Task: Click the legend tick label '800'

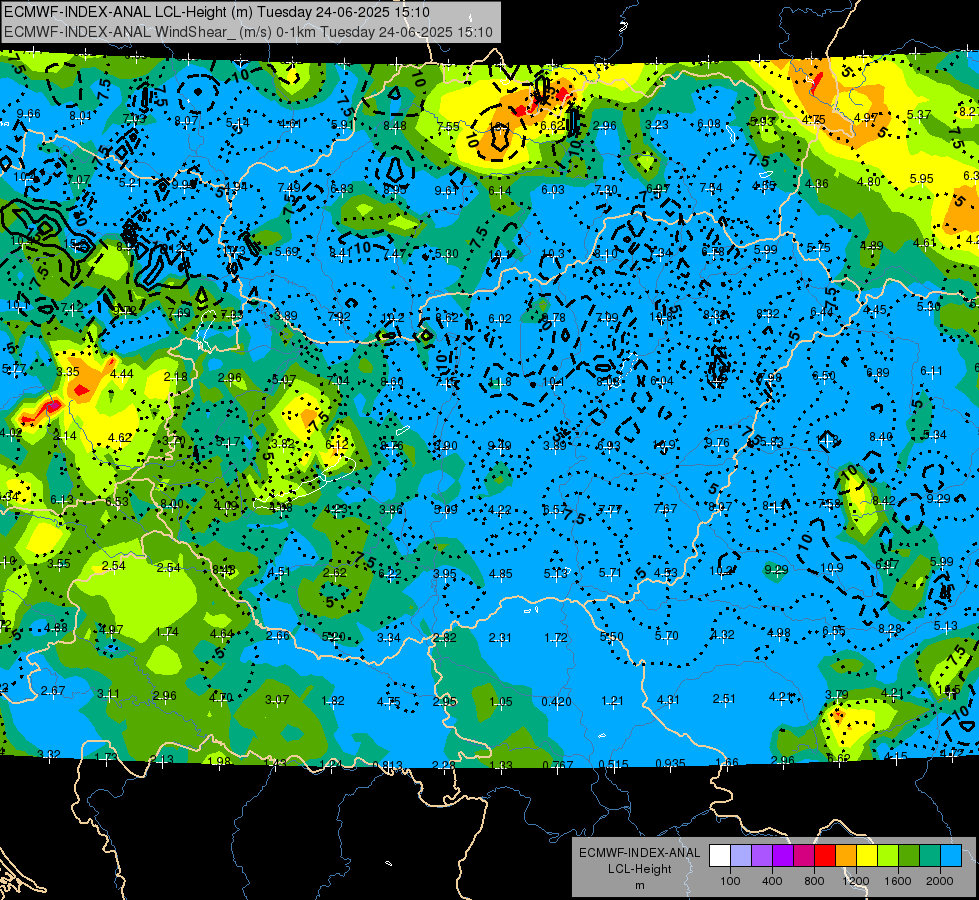Action: coord(814,881)
